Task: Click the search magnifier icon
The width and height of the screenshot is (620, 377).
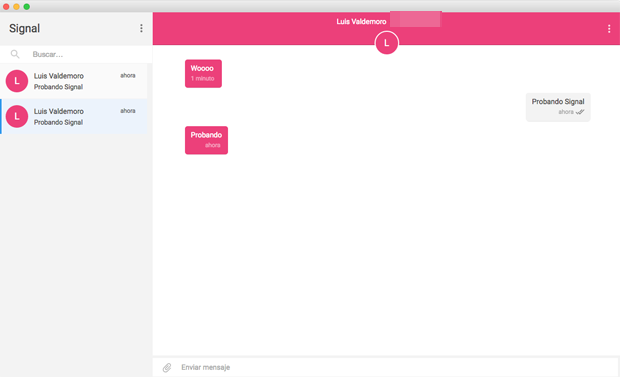Action: [15, 54]
